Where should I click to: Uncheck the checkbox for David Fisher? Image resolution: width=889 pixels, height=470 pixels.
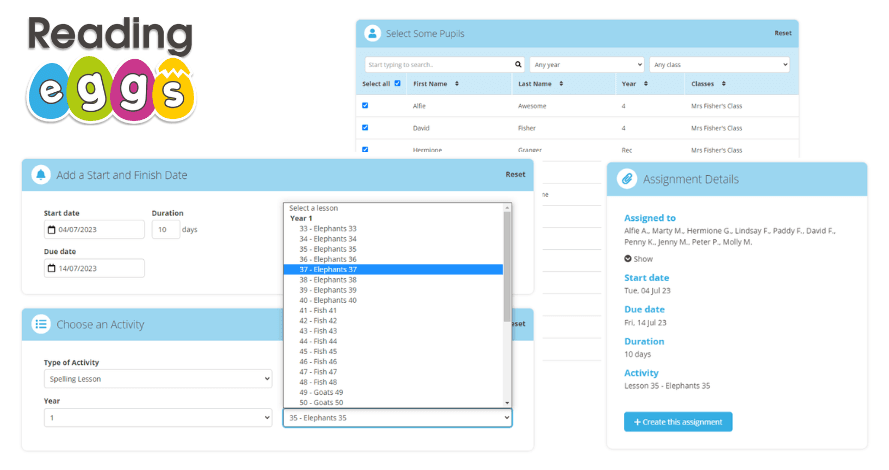(365, 127)
